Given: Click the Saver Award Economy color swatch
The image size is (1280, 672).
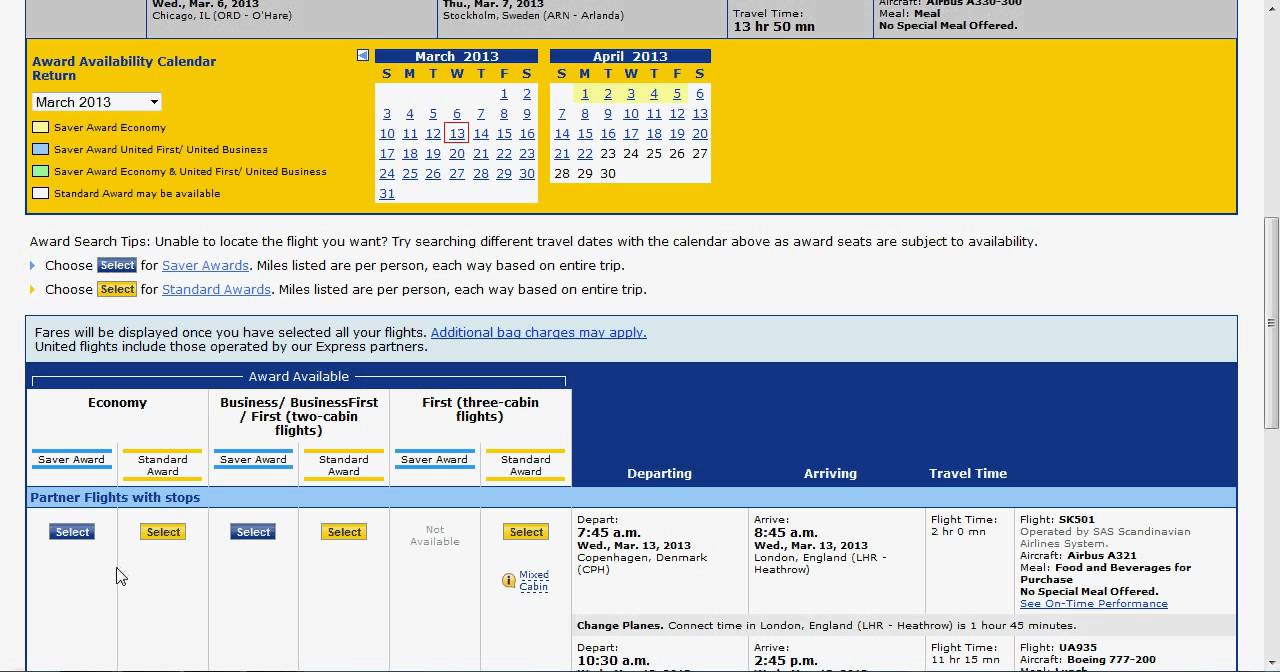Looking at the screenshot, I should click(40, 128).
